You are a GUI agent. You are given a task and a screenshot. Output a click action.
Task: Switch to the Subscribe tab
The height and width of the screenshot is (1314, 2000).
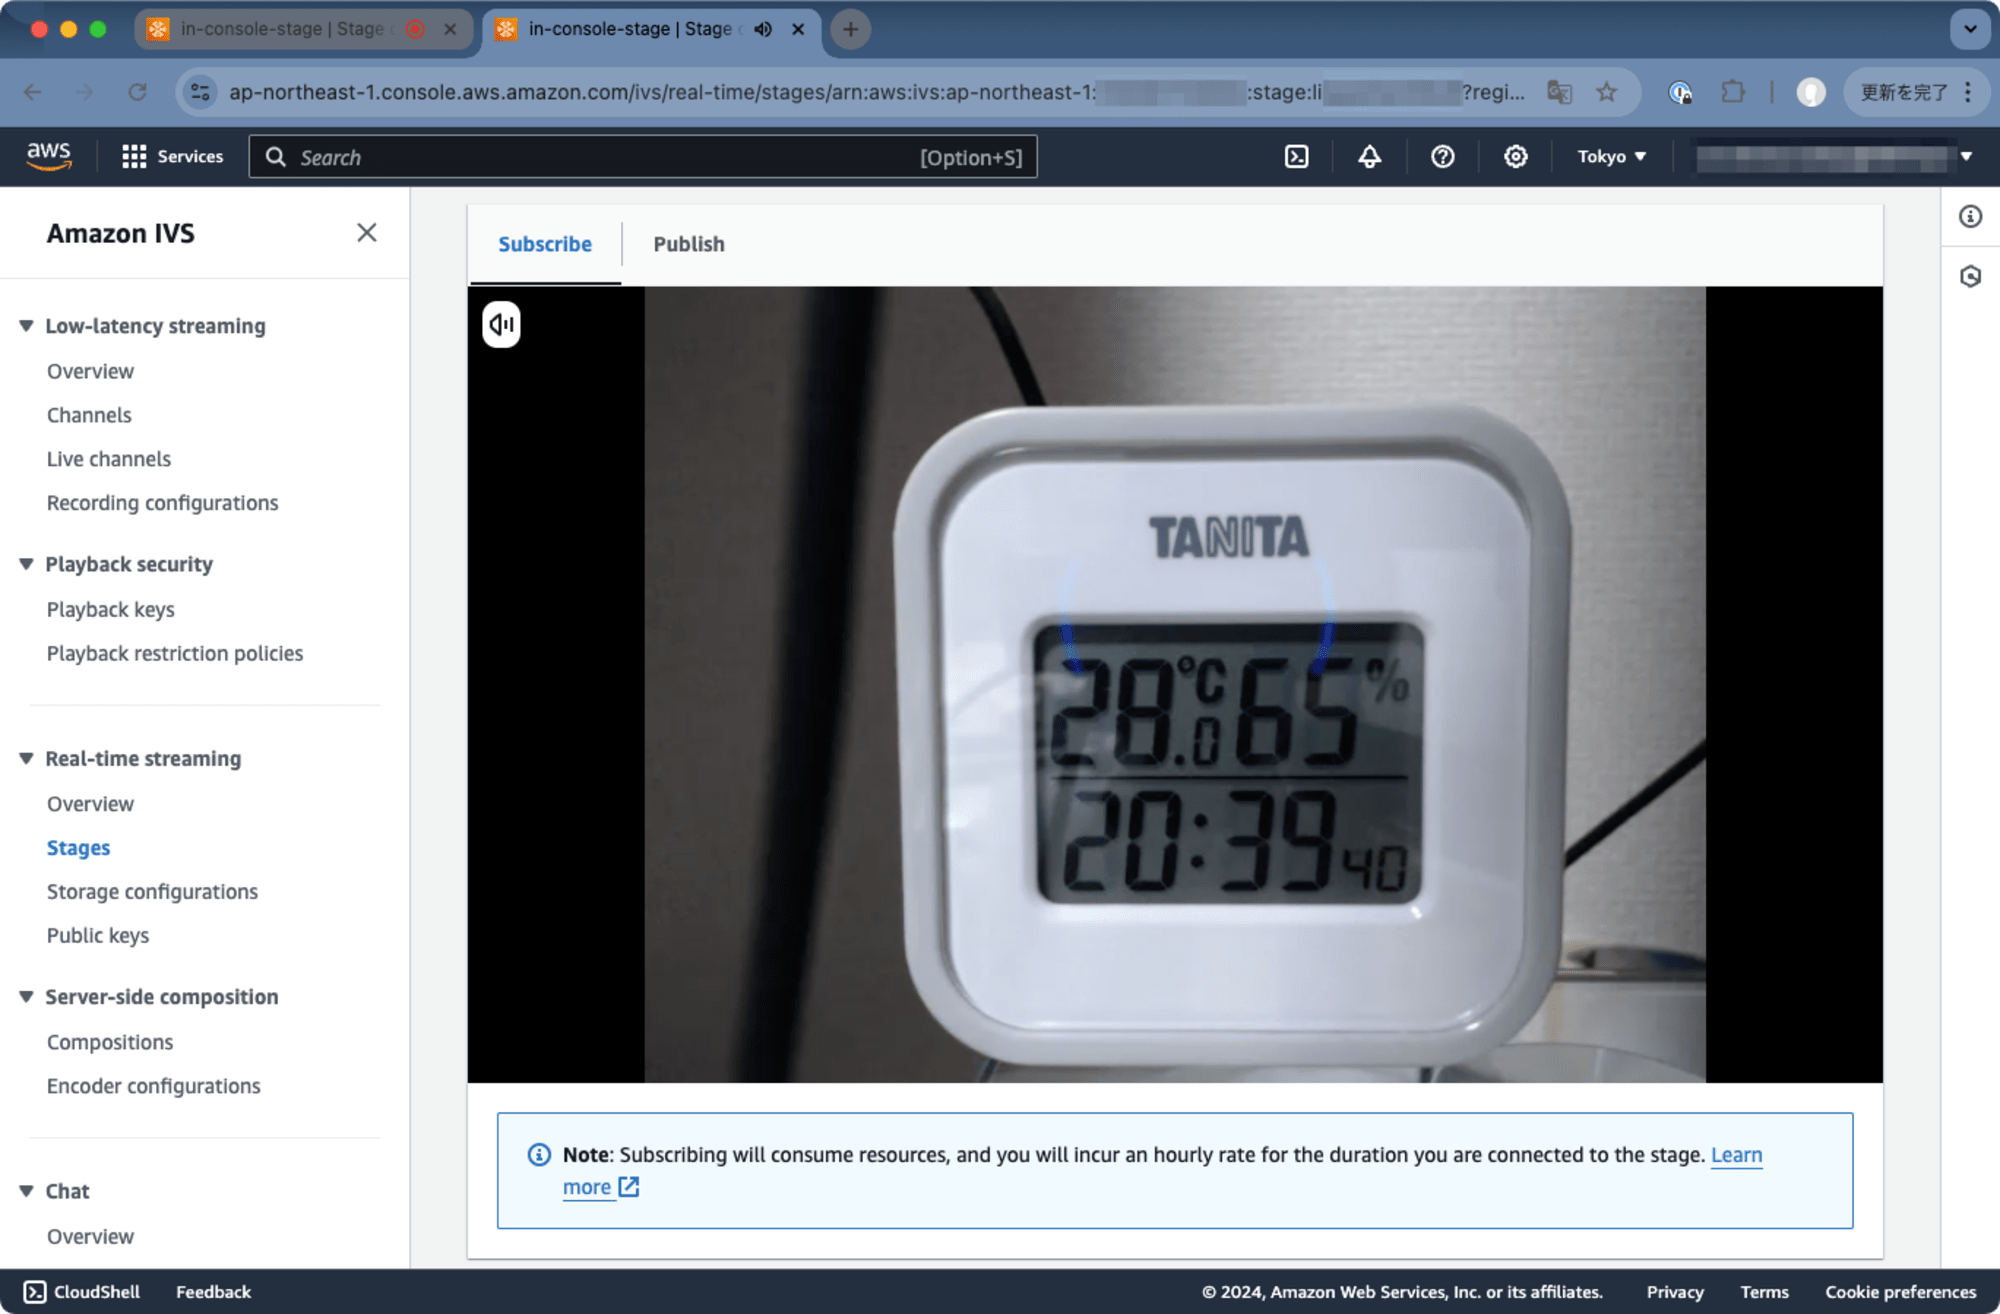point(545,244)
